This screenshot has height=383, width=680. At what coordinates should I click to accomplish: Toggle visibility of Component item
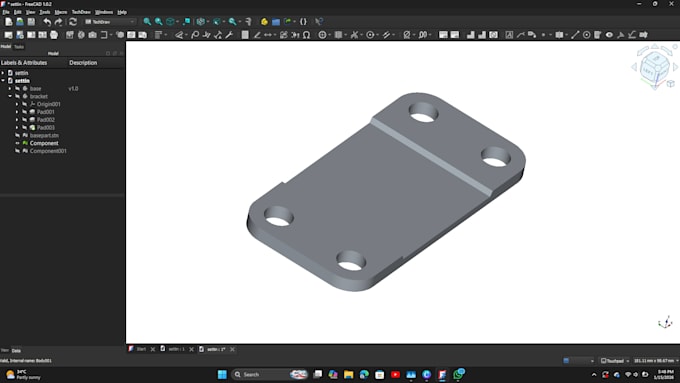[x=17, y=143]
